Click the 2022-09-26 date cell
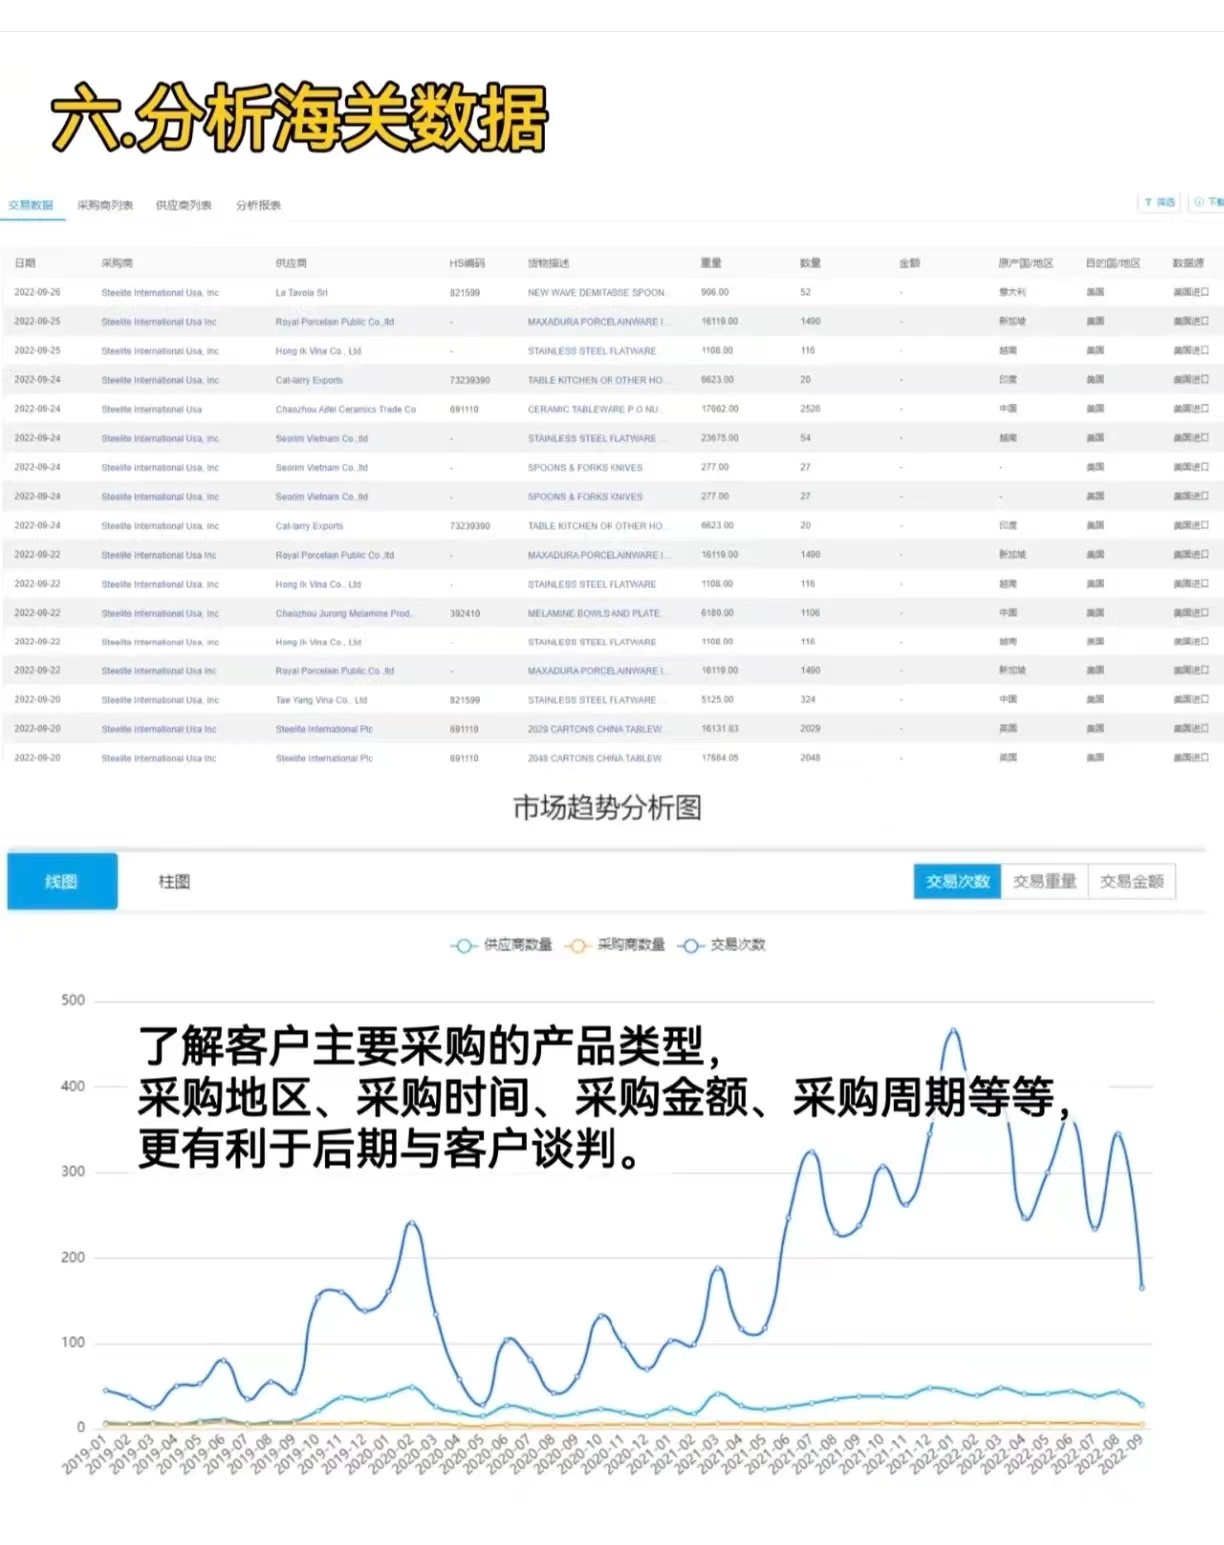 pos(37,293)
